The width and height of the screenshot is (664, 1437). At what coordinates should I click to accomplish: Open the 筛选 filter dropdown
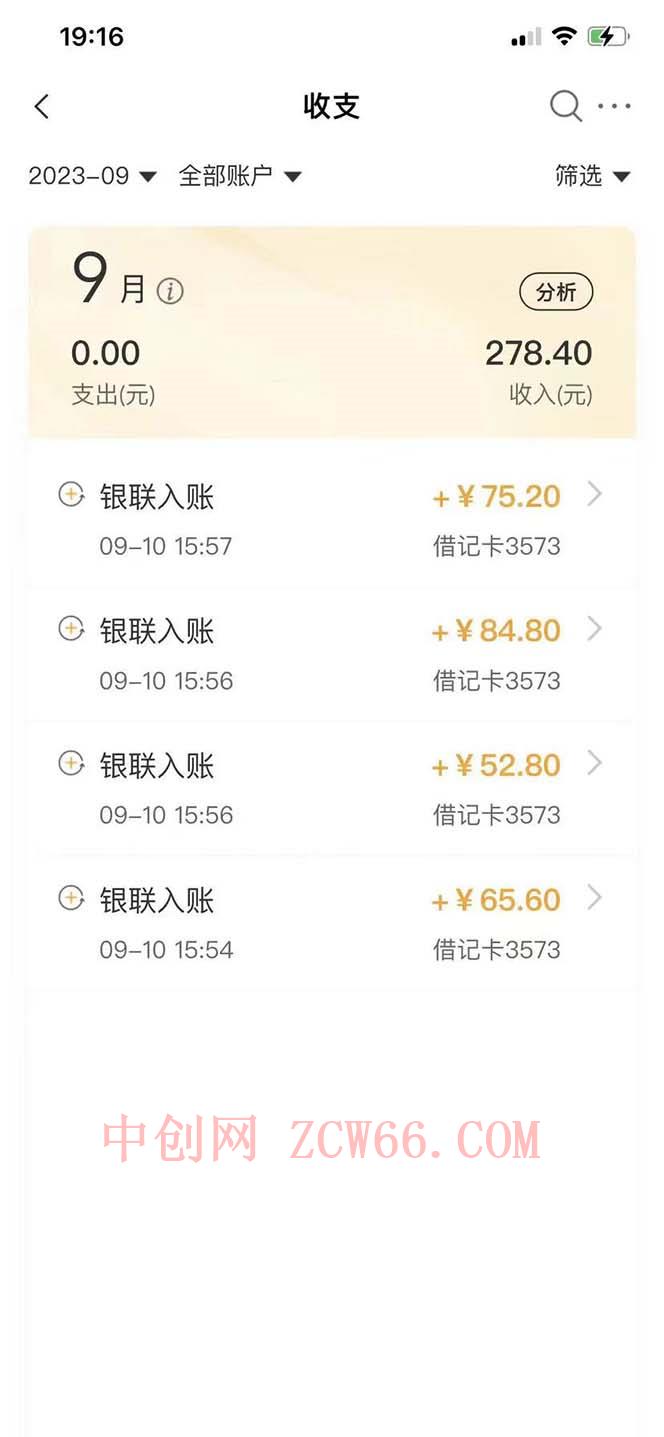[x=592, y=176]
